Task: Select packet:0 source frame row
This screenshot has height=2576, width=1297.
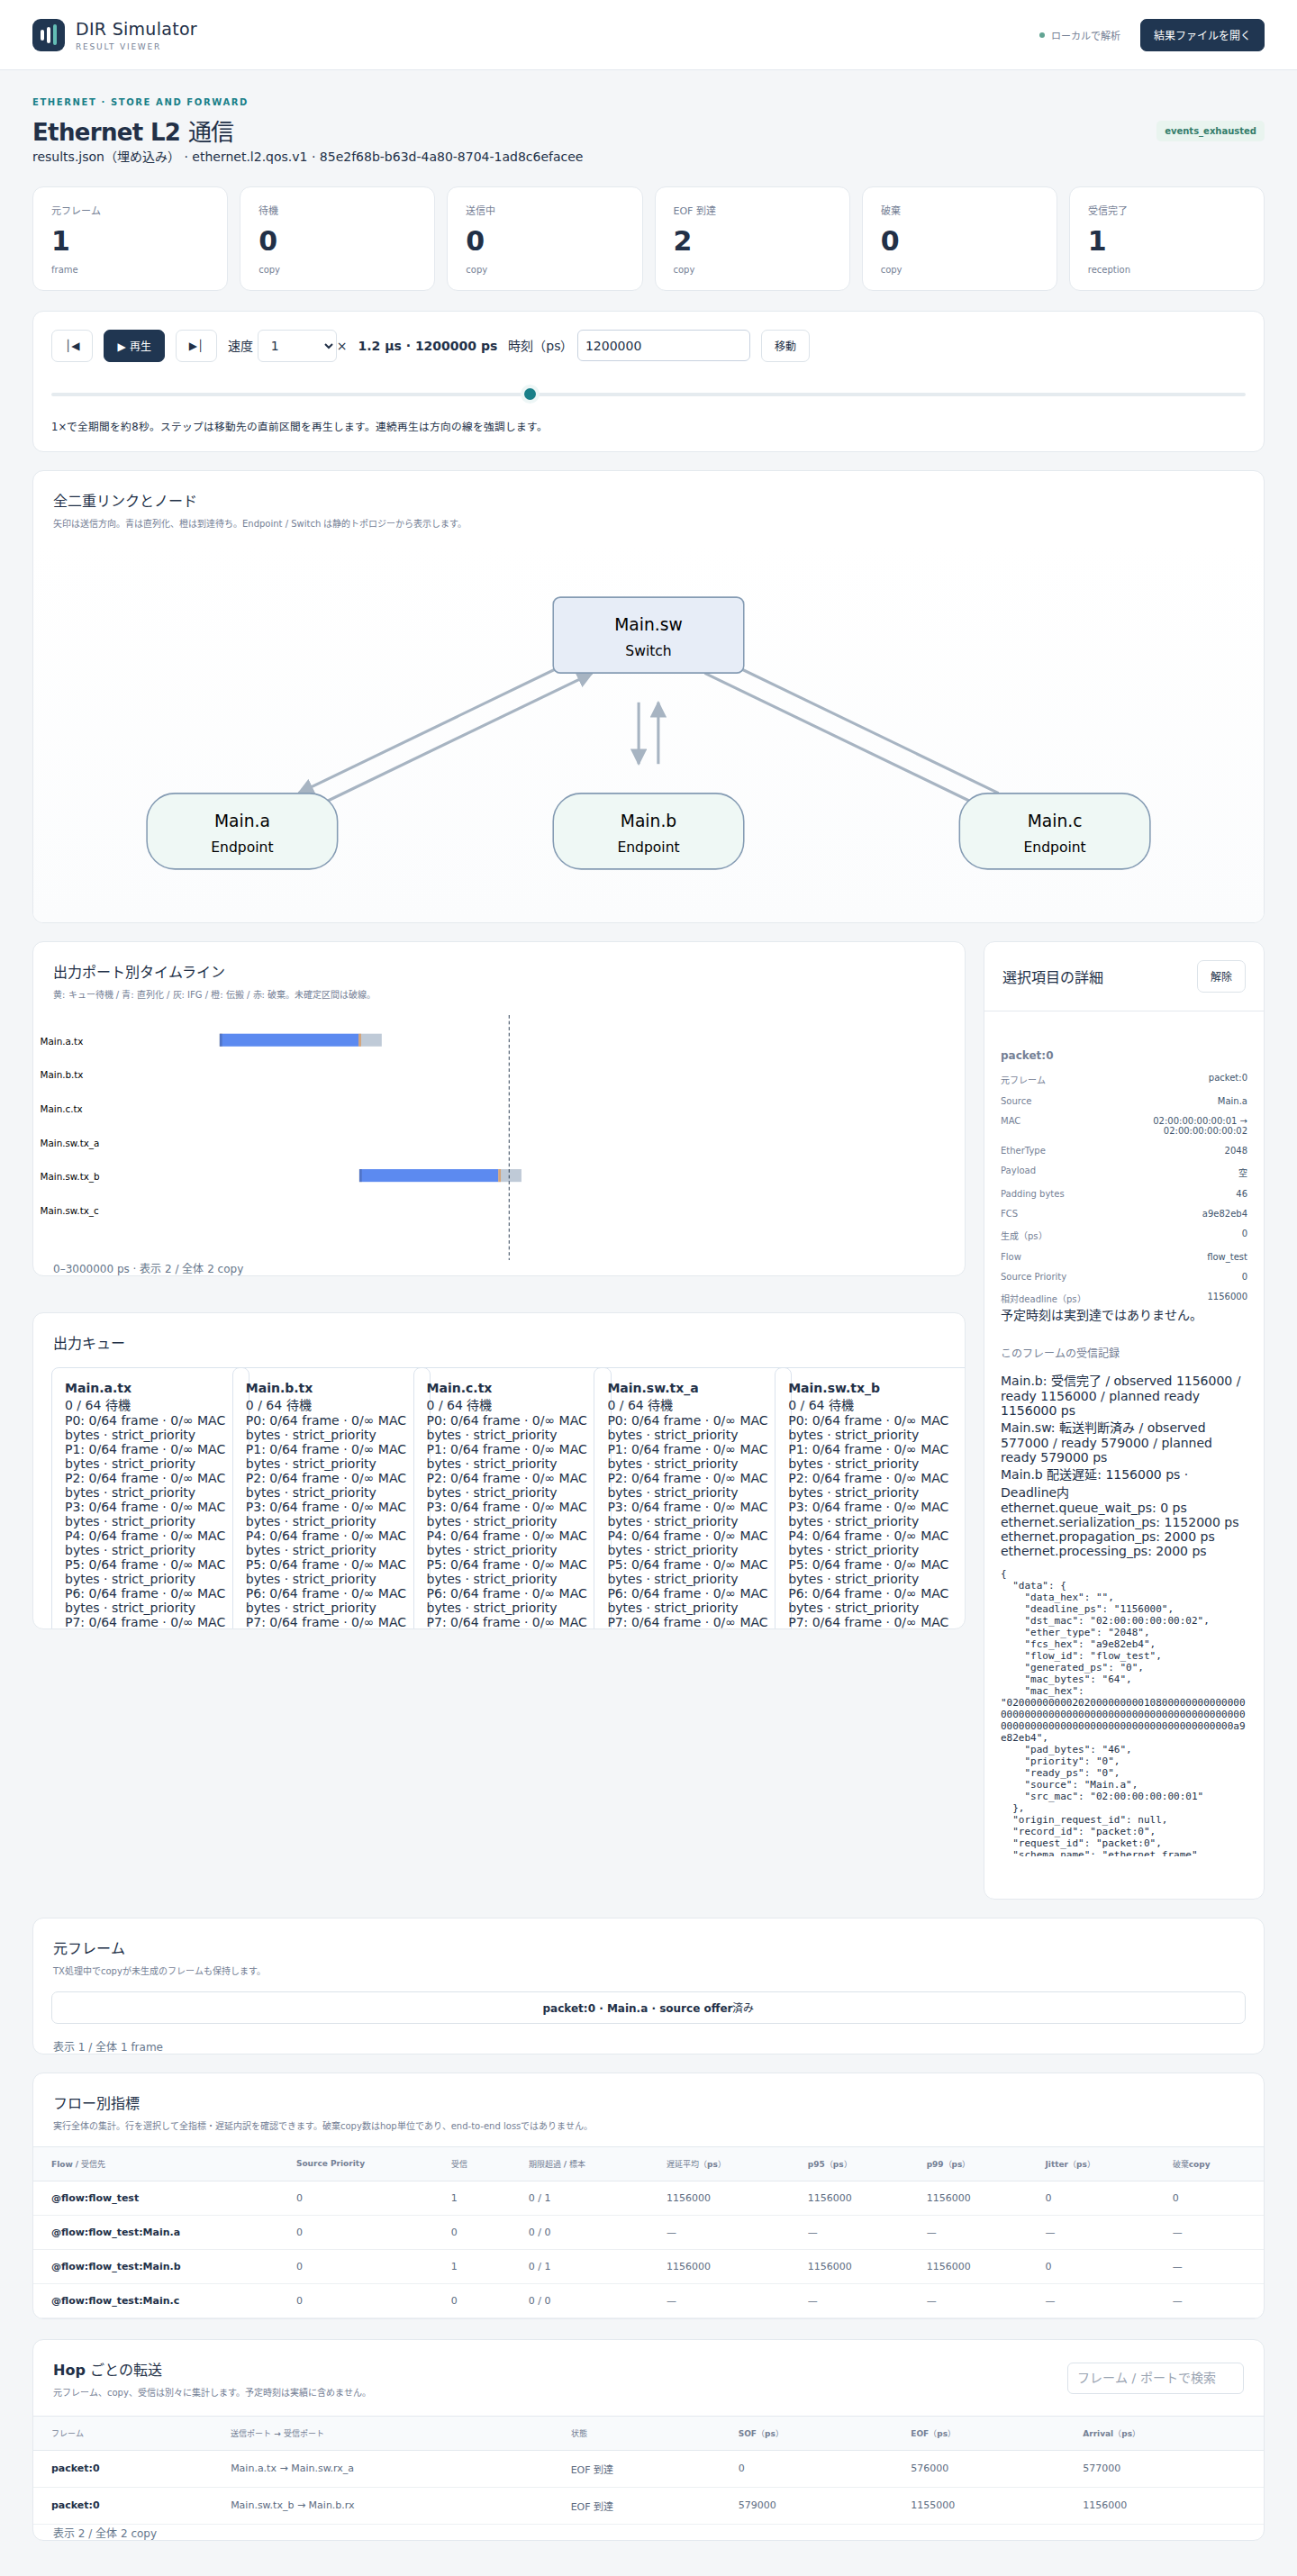Action: [x=648, y=2008]
